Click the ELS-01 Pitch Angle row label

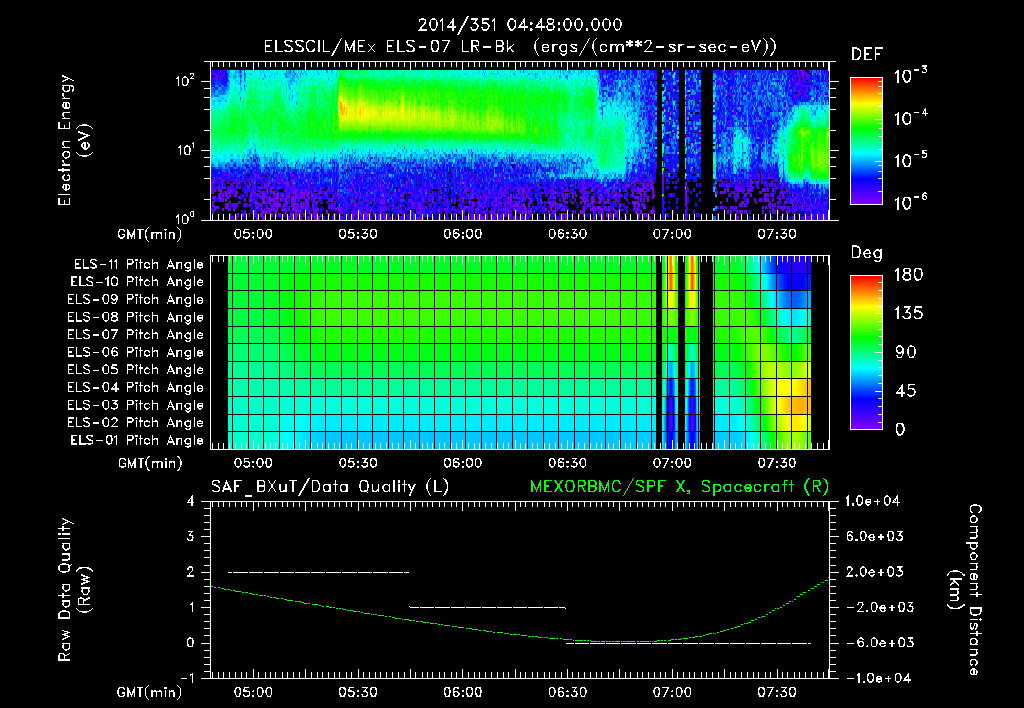point(137,441)
